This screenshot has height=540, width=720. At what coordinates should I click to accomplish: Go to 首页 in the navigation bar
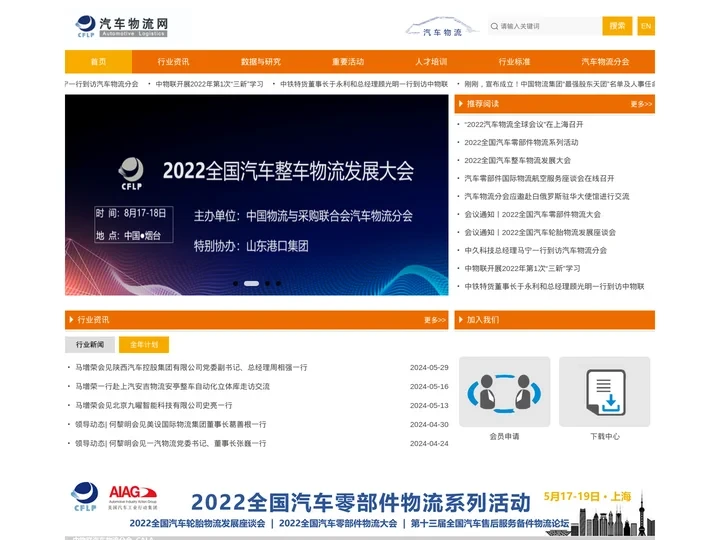98,62
